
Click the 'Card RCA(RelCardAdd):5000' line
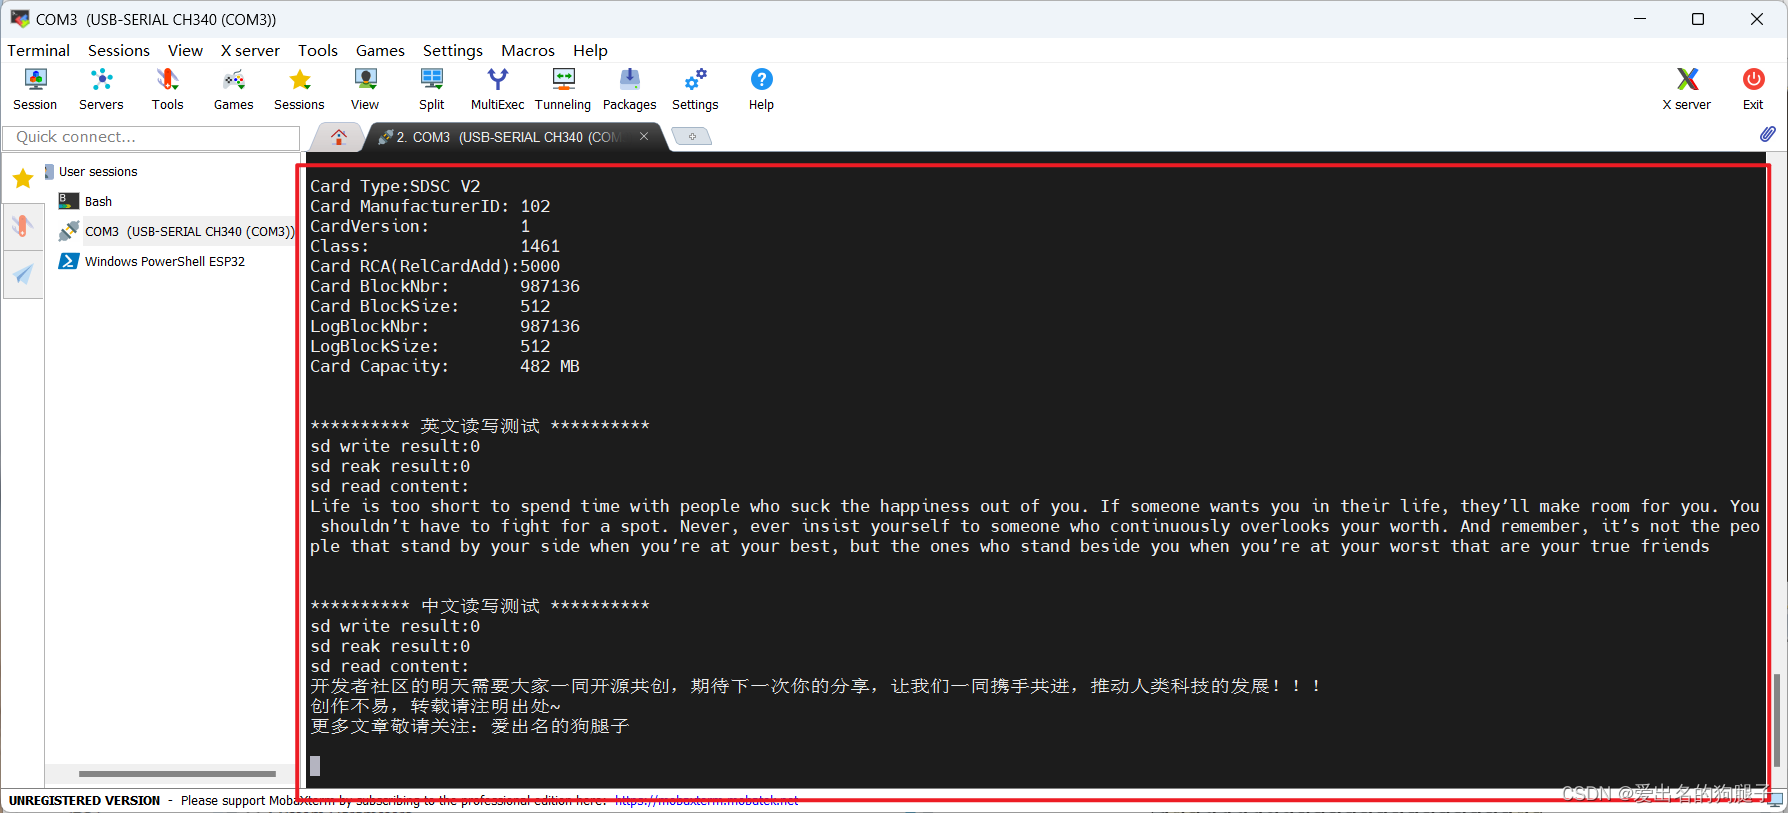click(x=435, y=266)
